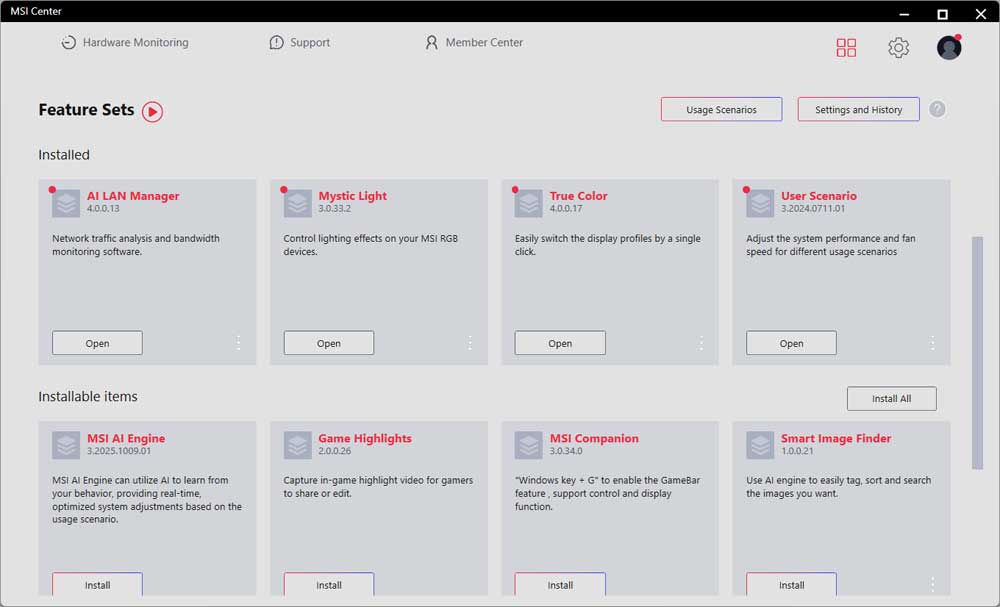Maximize the MSI Center window
This screenshot has height=607, width=1000.
point(943,14)
